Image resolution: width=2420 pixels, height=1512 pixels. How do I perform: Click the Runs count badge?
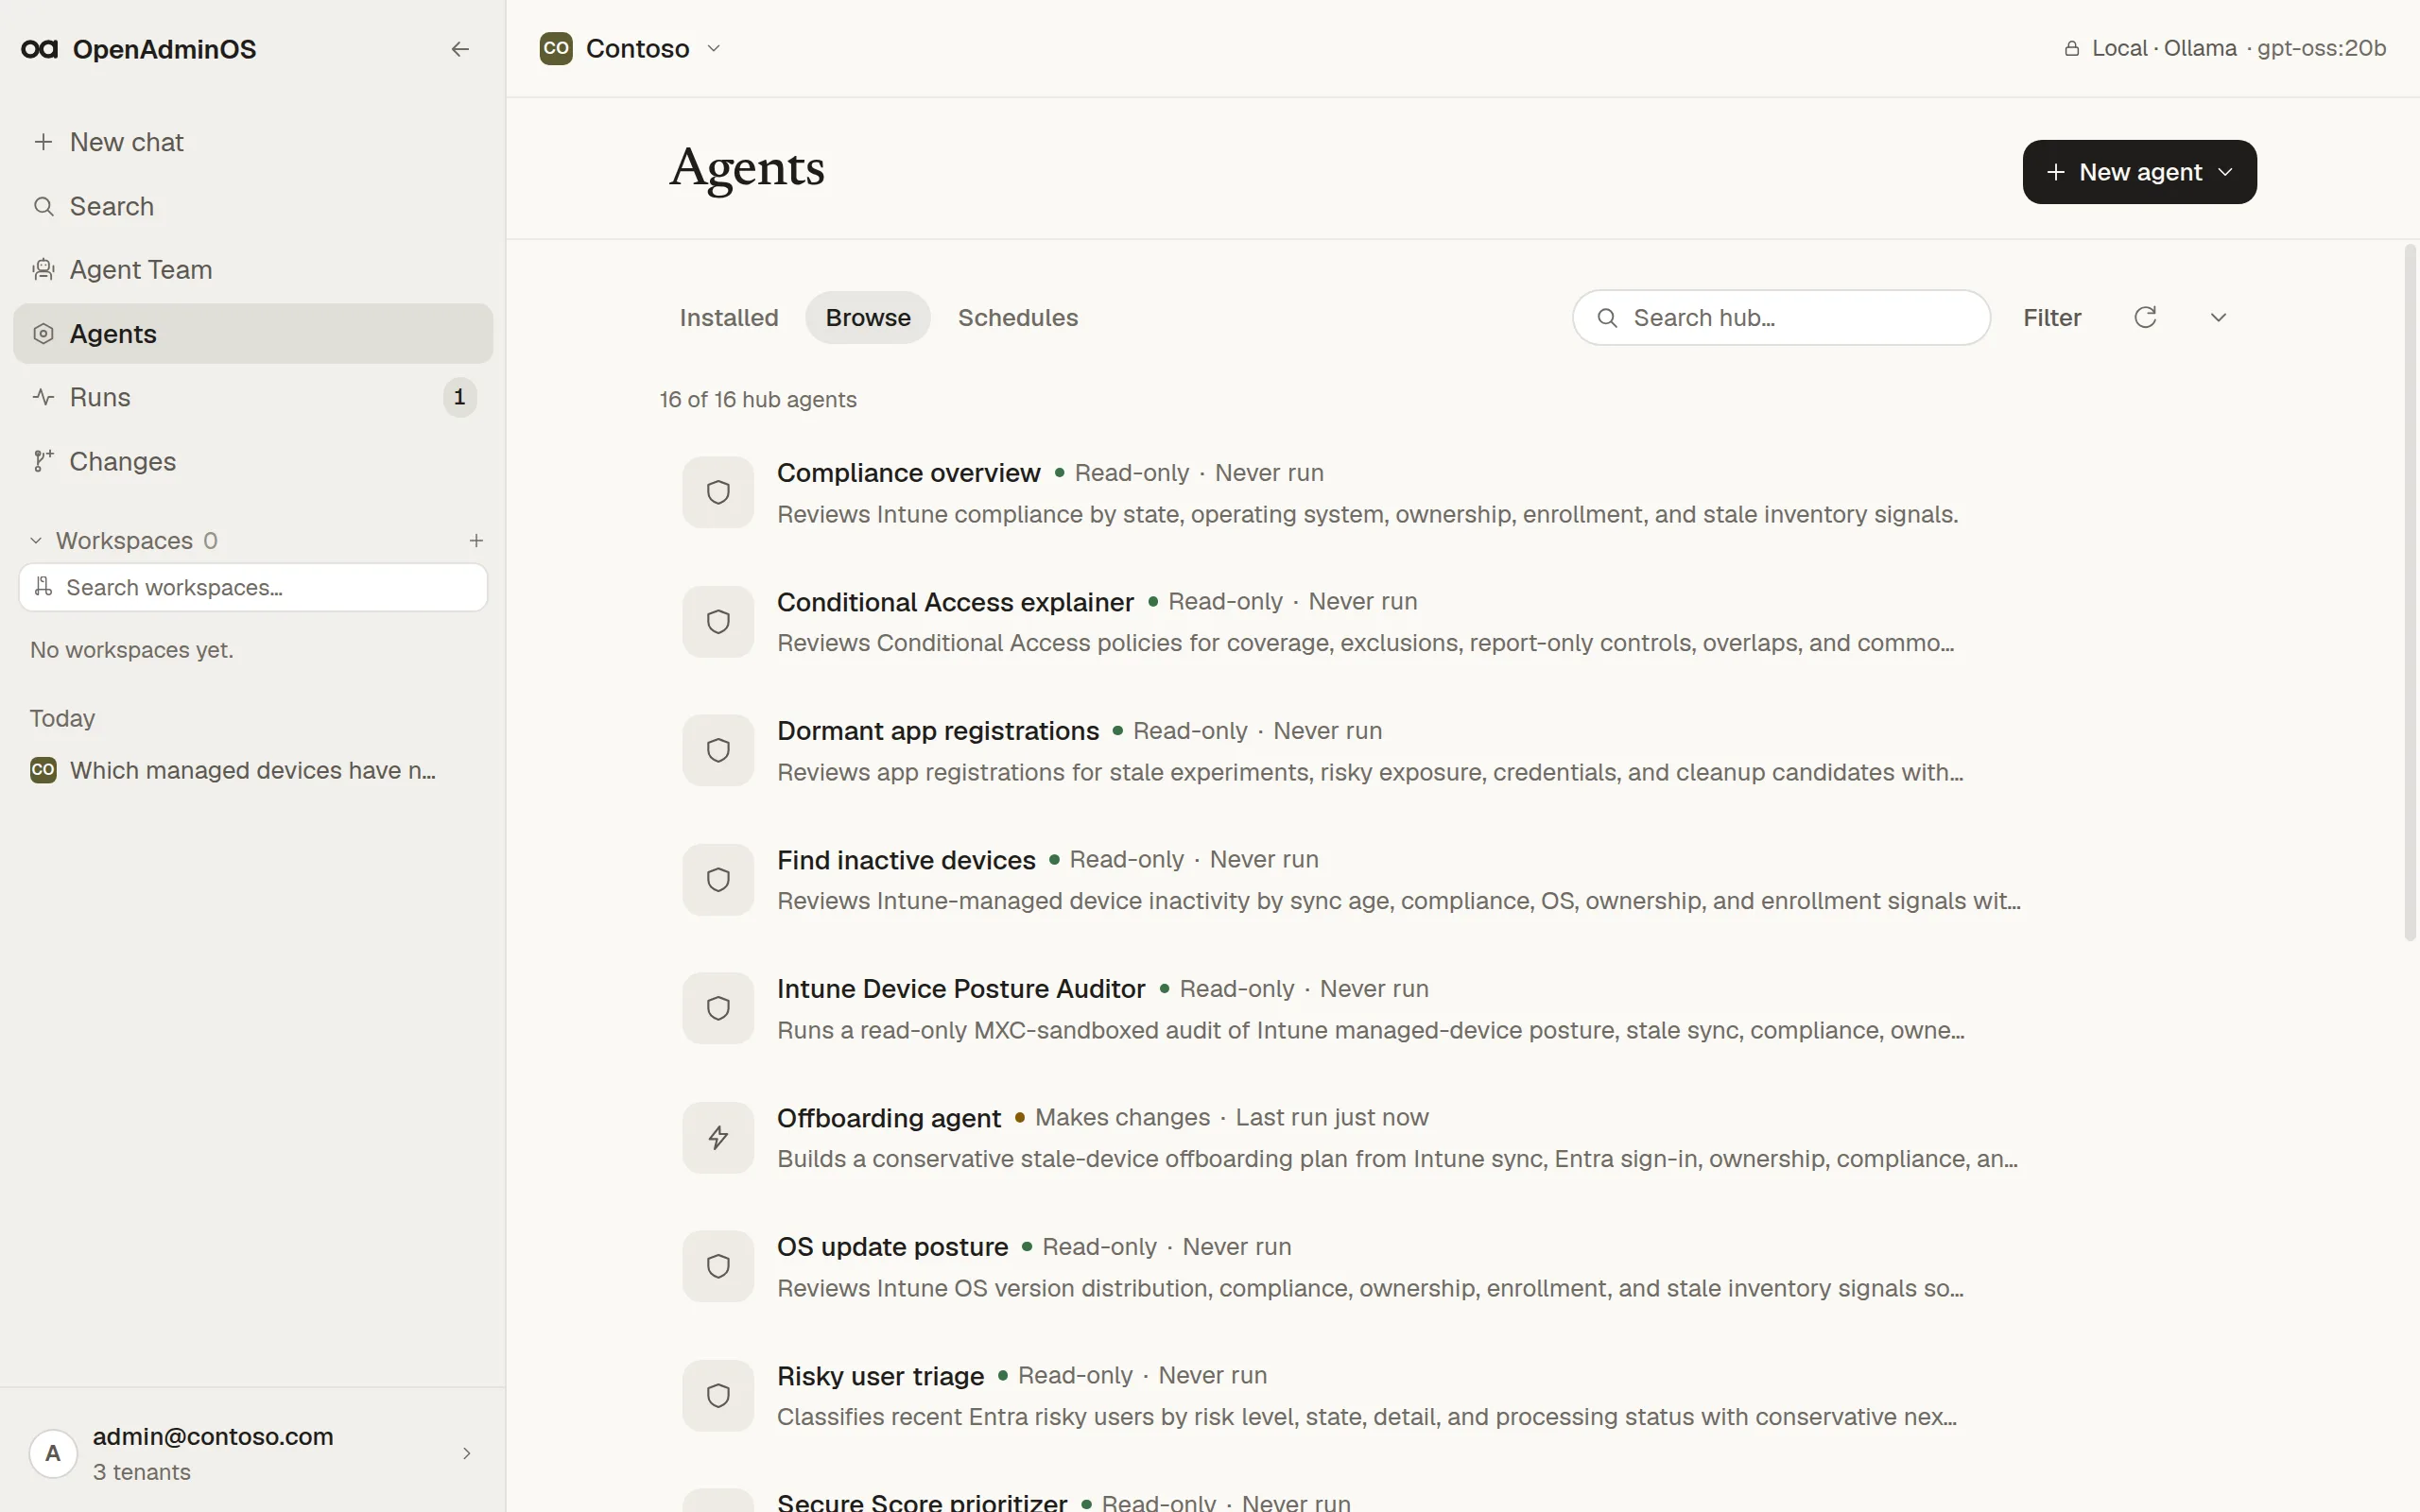[x=459, y=397]
